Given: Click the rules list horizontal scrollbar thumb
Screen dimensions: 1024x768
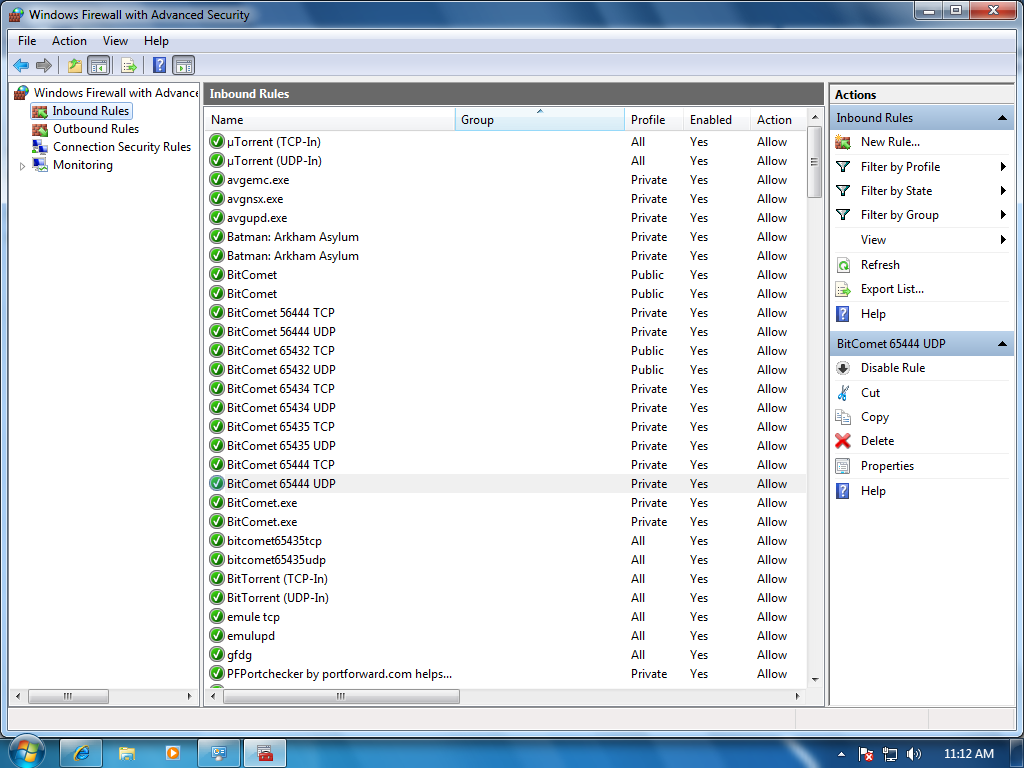Looking at the screenshot, I should (341, 696).
